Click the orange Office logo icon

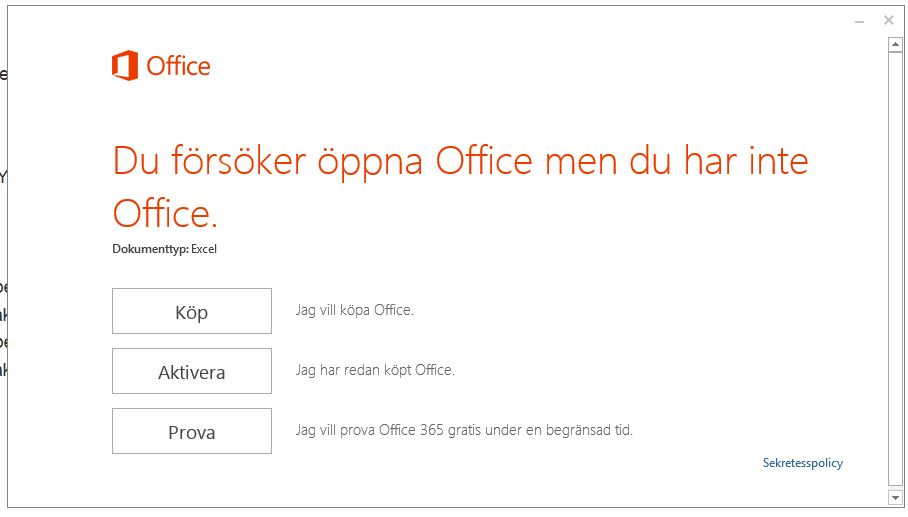[x=125, y=65]
